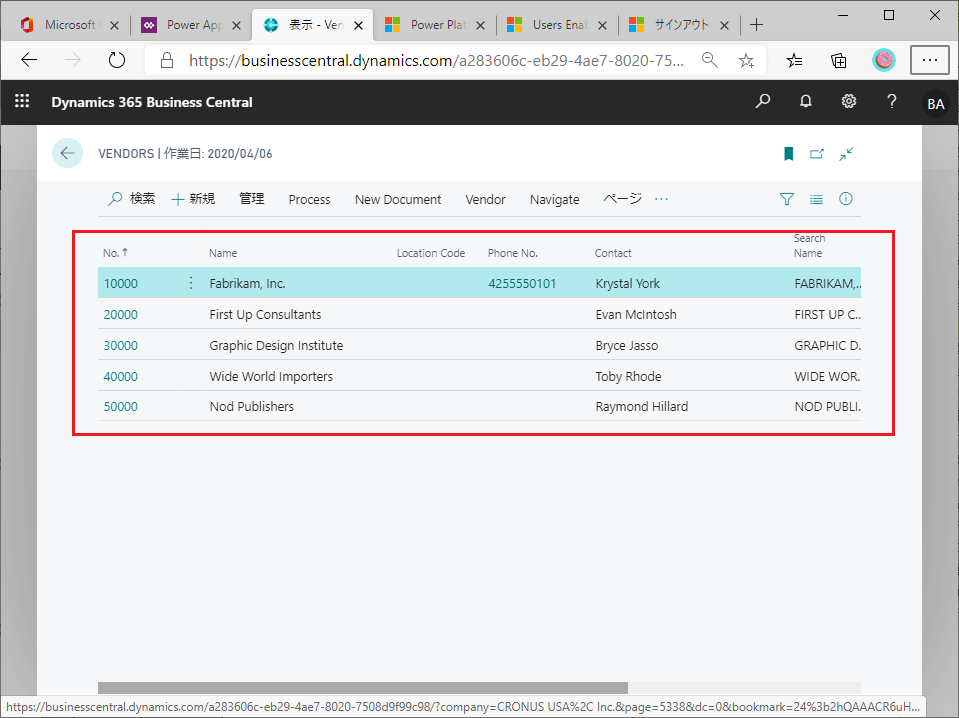959x718 pixels.
Task: Open the Vendors page in a new window
Action: (x=817, y=154)
